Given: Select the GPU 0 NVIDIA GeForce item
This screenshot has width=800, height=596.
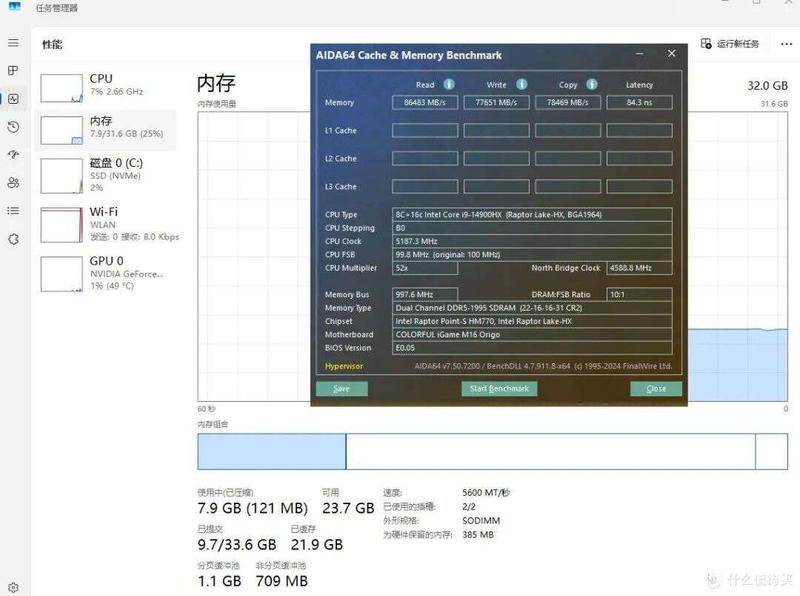Looking at the screenshot, I should (105, 273).
